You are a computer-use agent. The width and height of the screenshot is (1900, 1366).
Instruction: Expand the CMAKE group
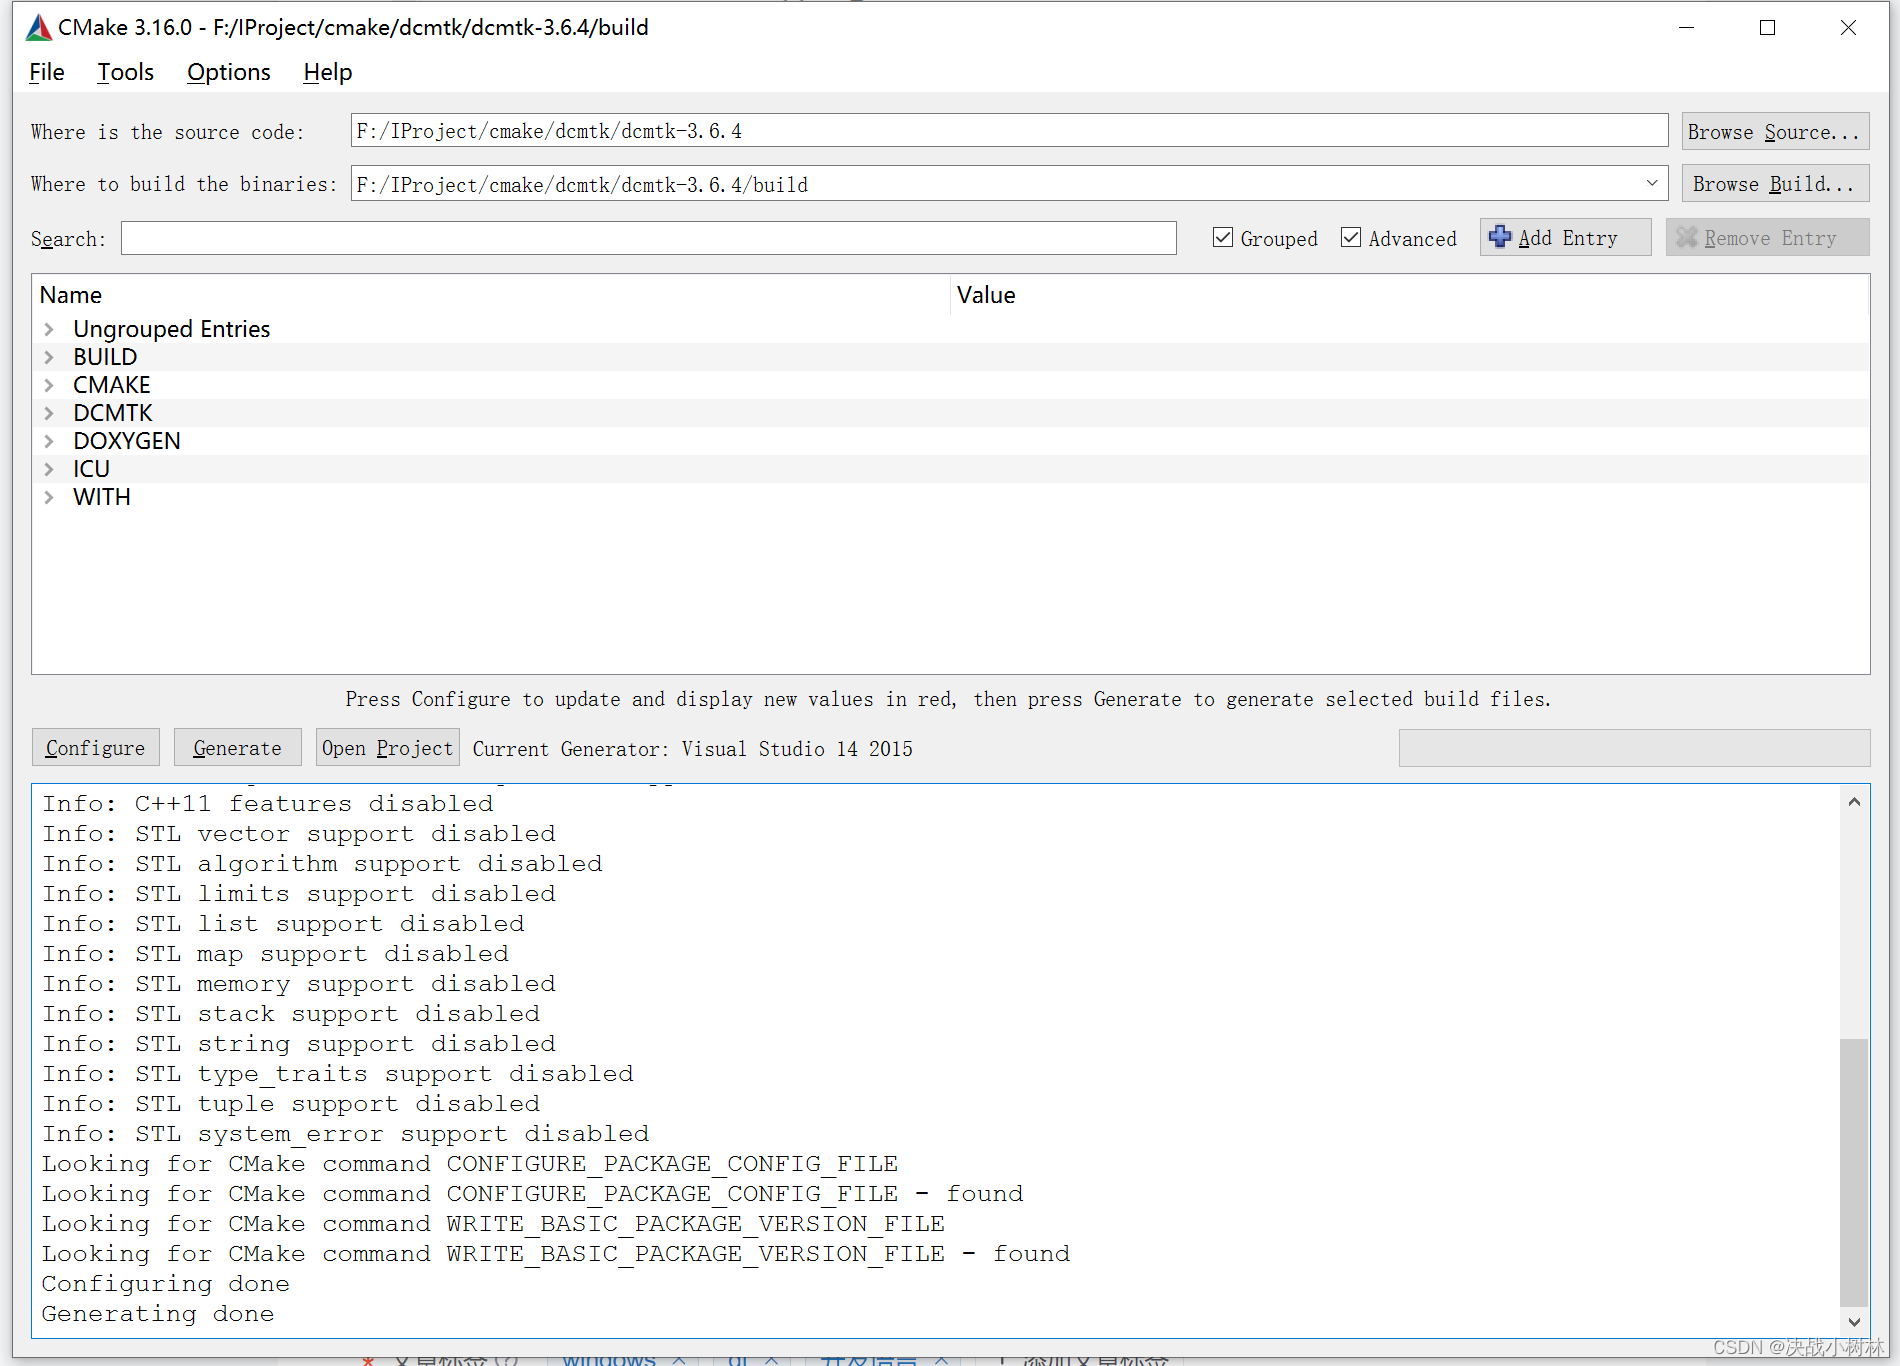tap(50, 384)
